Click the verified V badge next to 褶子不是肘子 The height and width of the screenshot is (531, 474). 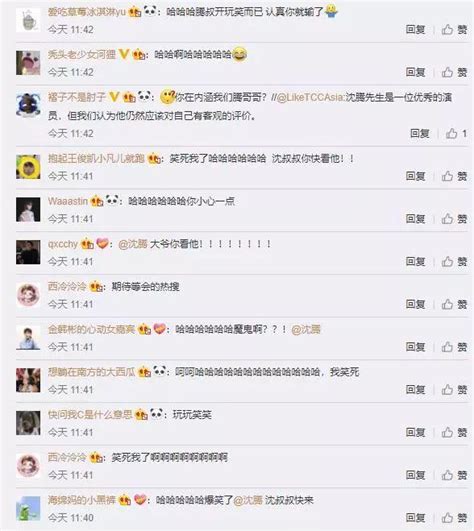[114, 97]
